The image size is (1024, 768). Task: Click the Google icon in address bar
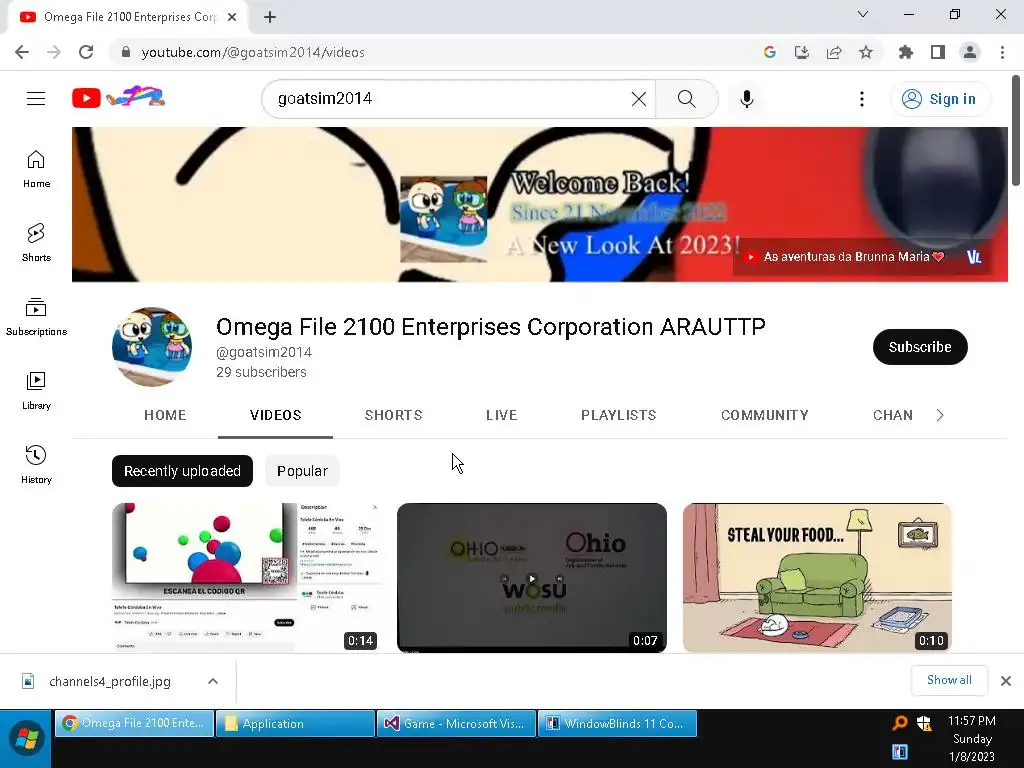(x=769, y=52)
